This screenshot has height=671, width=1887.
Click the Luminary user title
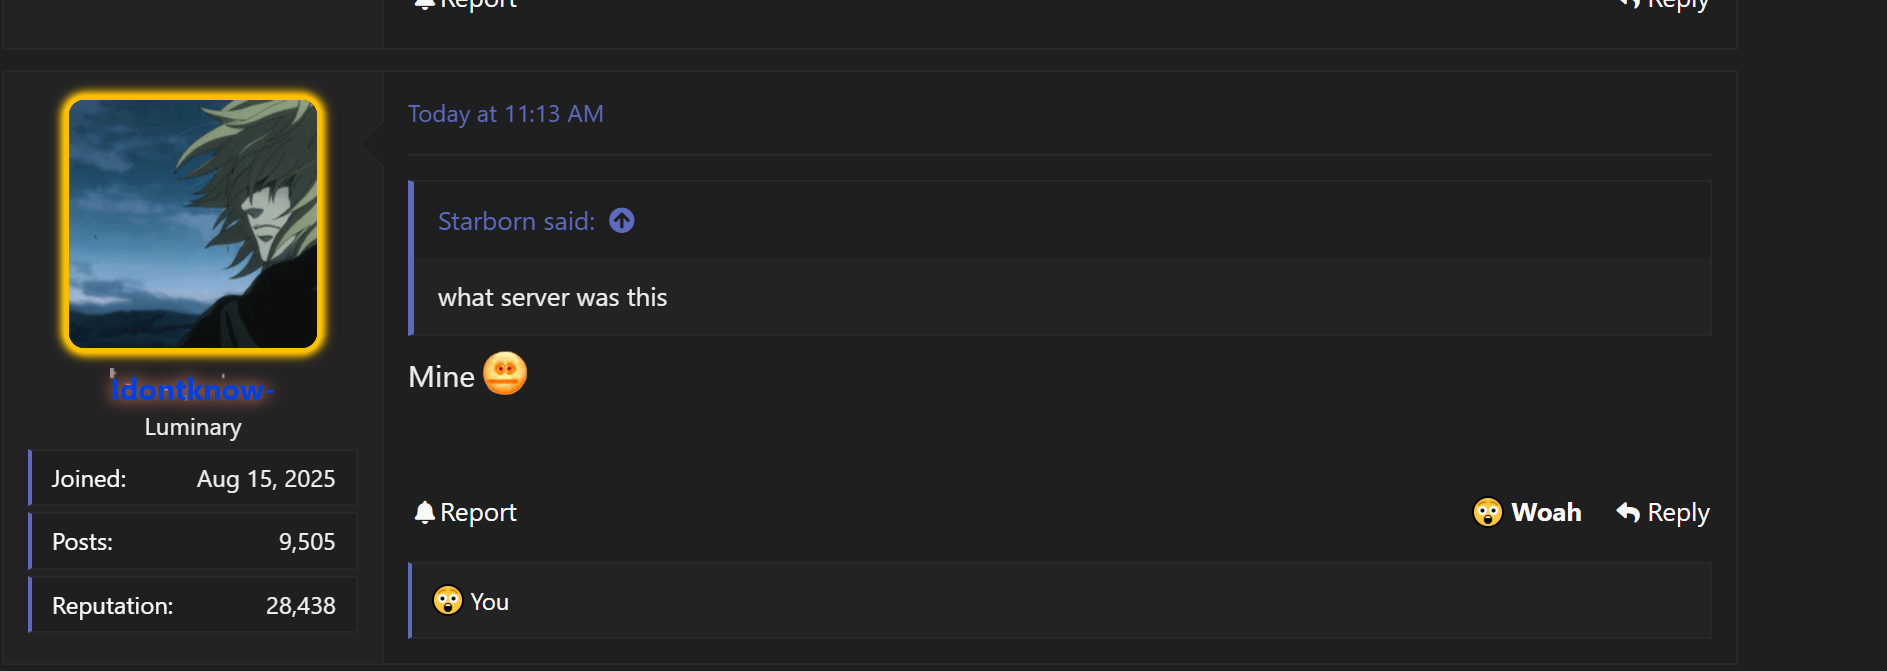pyautogui.click(x=193, y=427)
